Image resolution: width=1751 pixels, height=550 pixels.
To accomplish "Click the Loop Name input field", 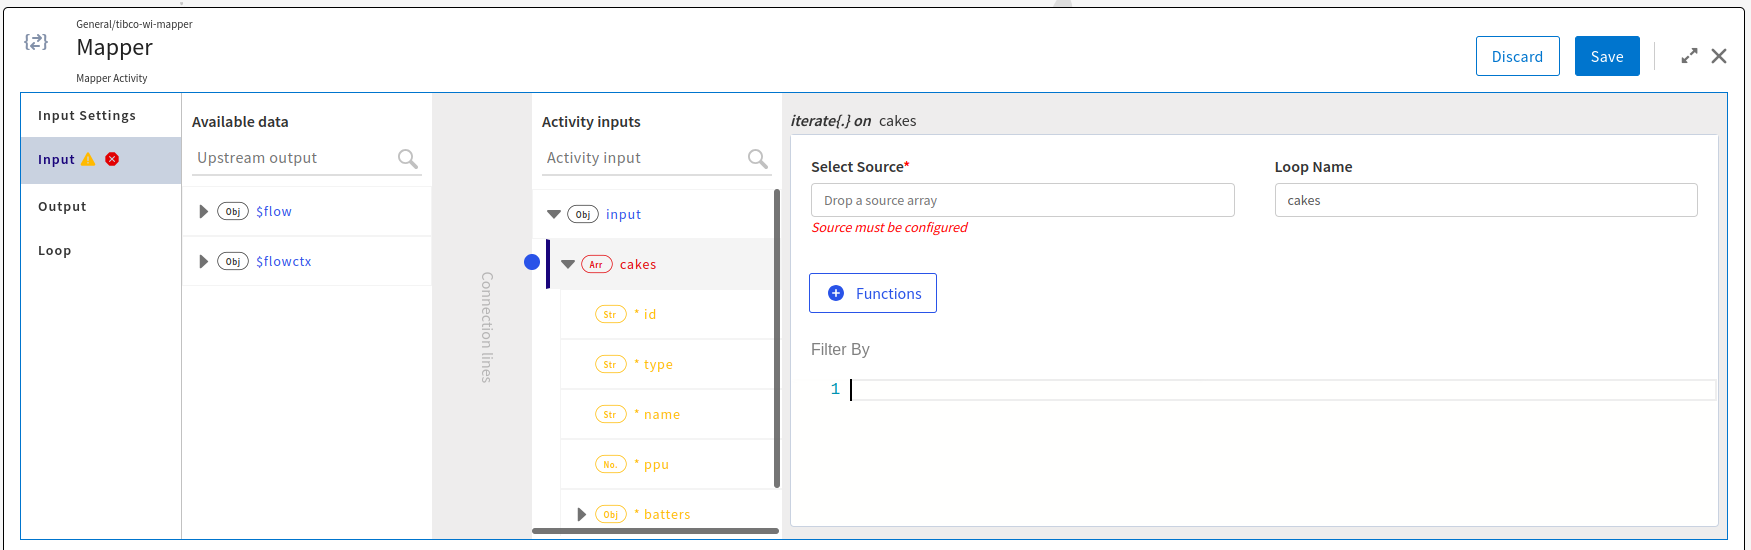I will pos(1486,200).
